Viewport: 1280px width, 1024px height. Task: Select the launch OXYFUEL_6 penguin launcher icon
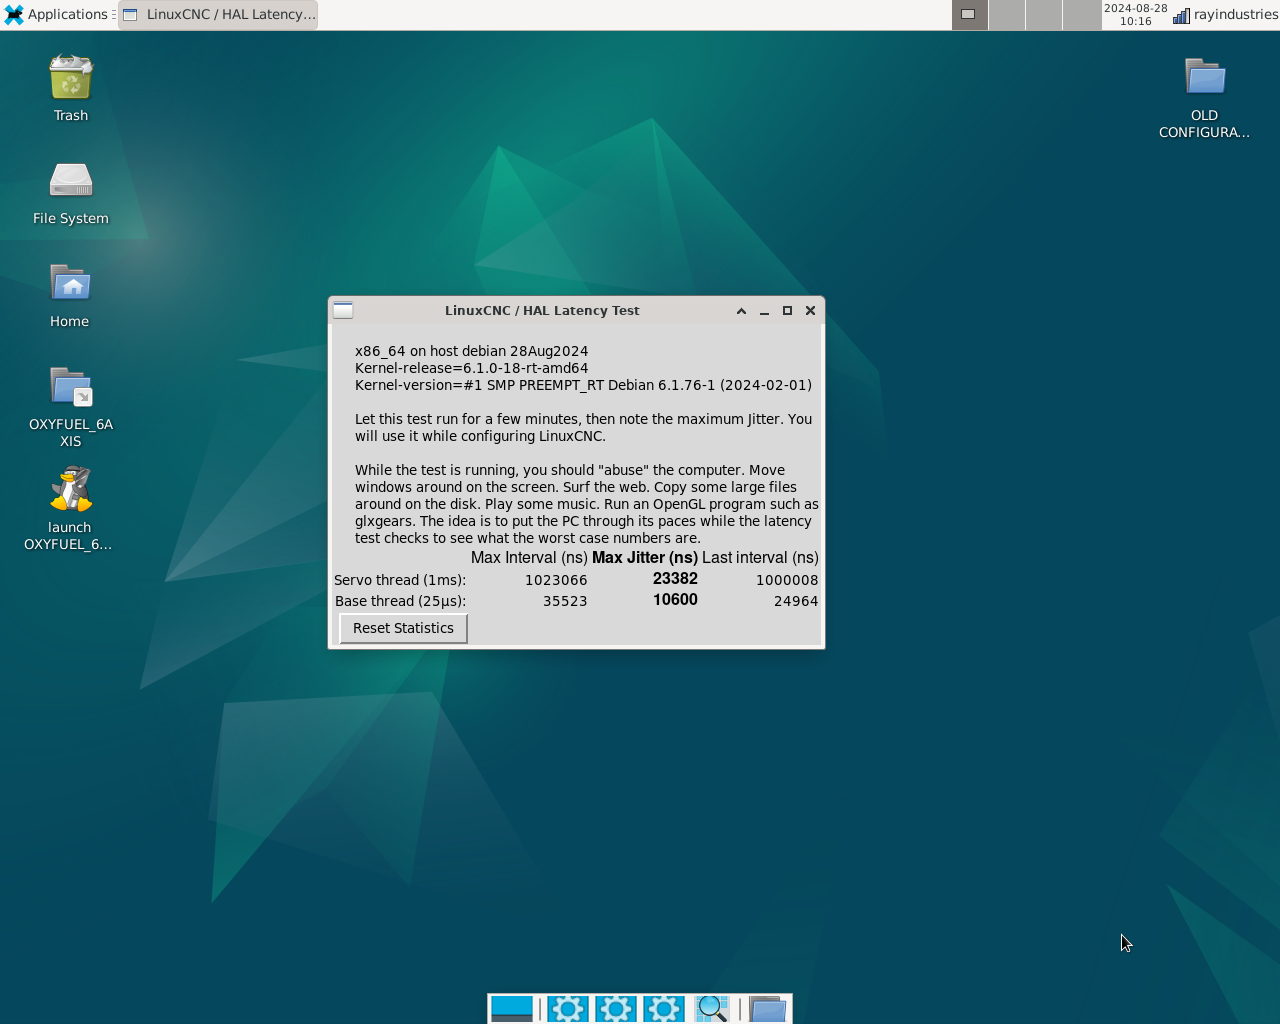point(70,509)
